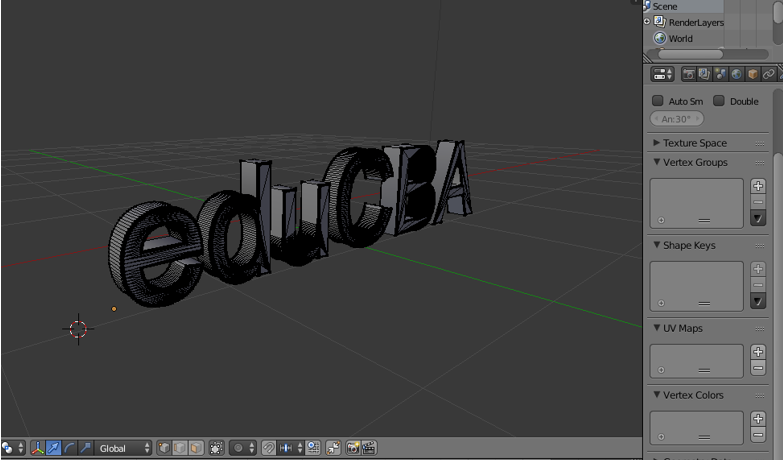Click the Shape Keys list box

[697, 286]
